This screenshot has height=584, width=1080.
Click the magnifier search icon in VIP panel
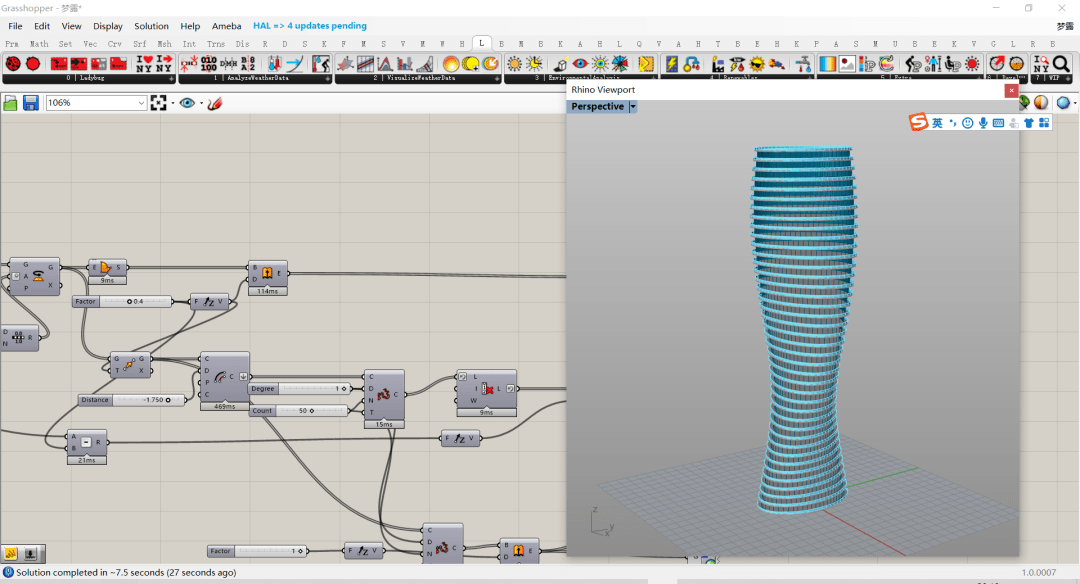pyautogui.click(x=1061, y=63)
